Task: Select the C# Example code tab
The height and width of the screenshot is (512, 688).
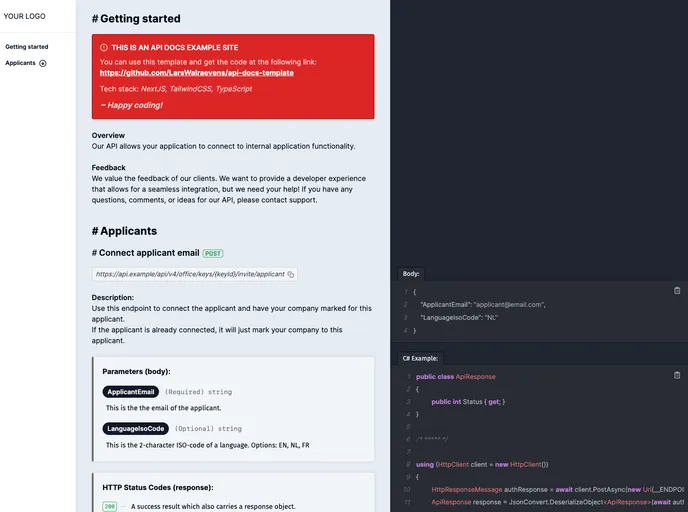Action: [x=421, y=357]
